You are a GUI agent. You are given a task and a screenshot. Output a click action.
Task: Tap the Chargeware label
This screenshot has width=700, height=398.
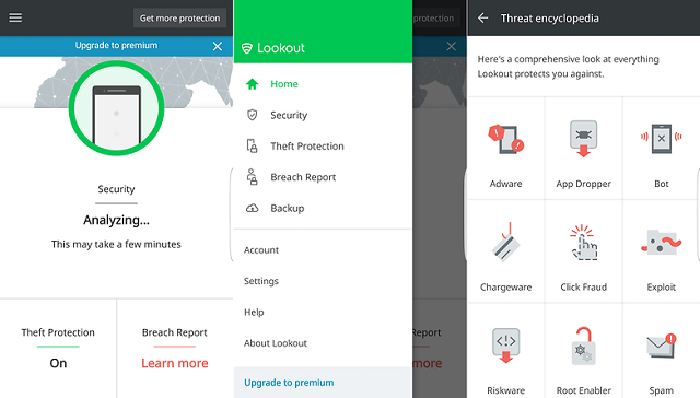[x=506, y=287]
